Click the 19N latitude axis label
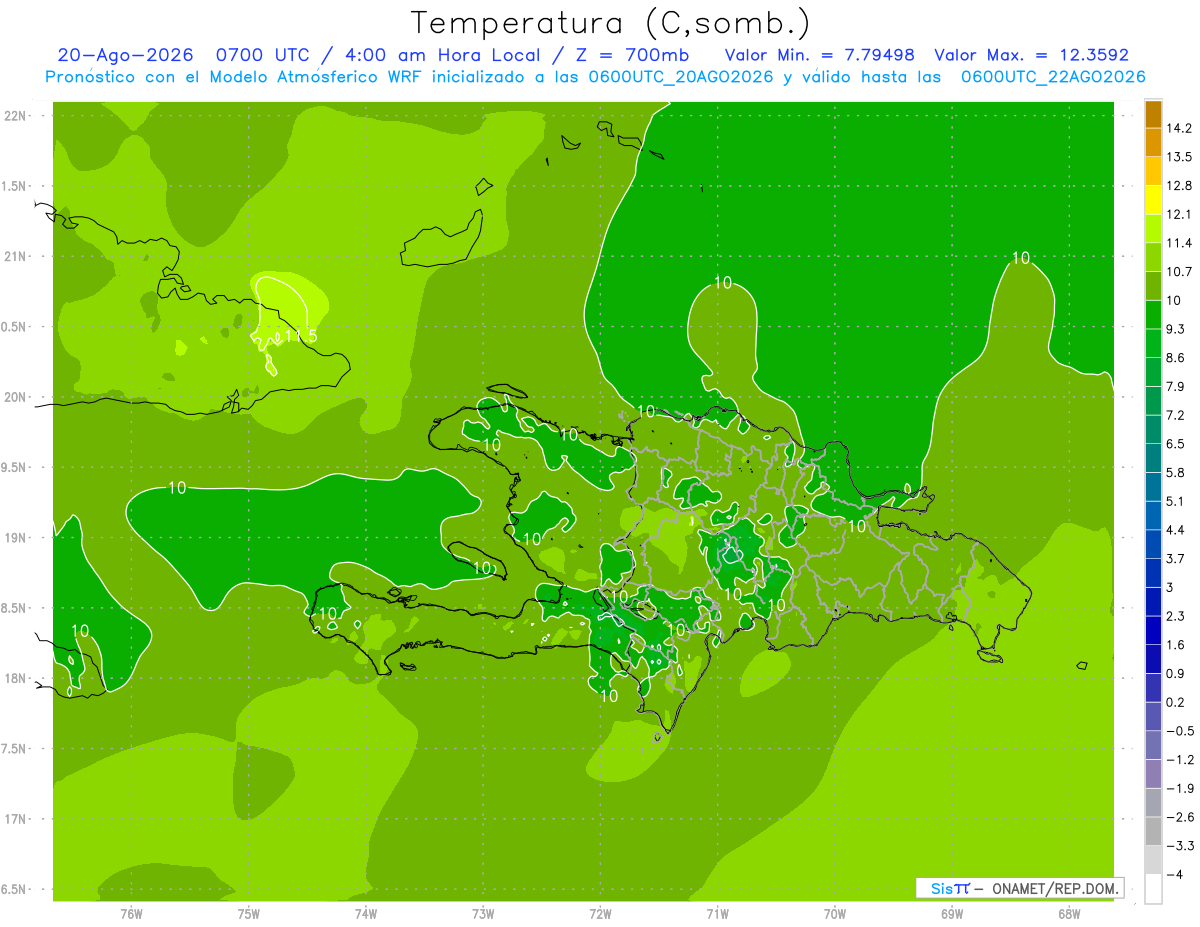Screen dimensions: 1200x927 (15, 538)
